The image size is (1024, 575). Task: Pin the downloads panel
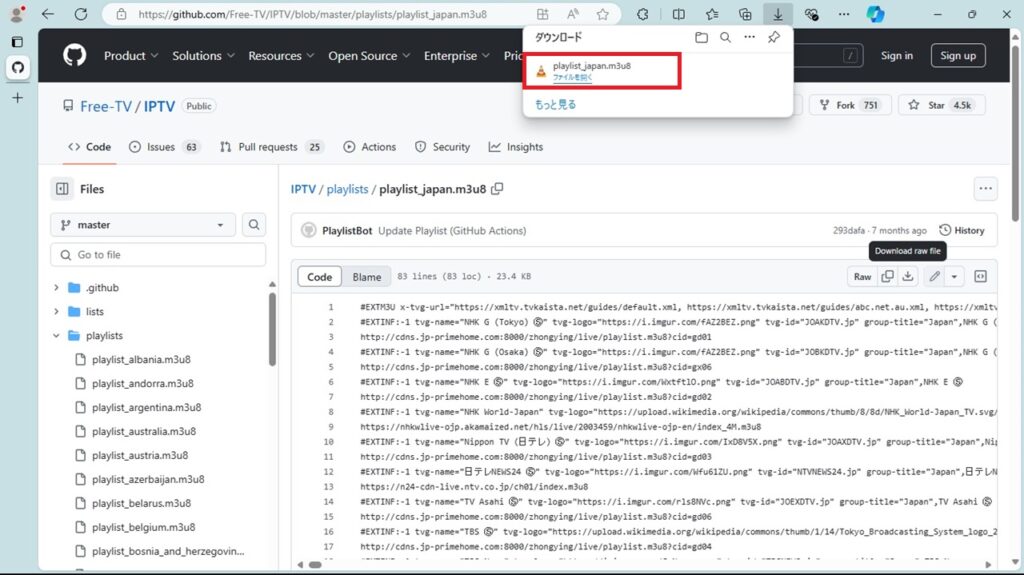(774, 37)
